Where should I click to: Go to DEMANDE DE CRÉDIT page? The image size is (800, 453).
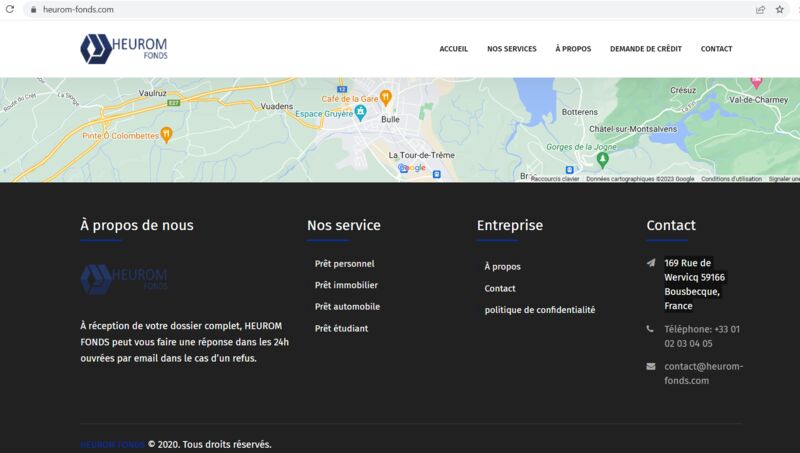click(645, 49)
